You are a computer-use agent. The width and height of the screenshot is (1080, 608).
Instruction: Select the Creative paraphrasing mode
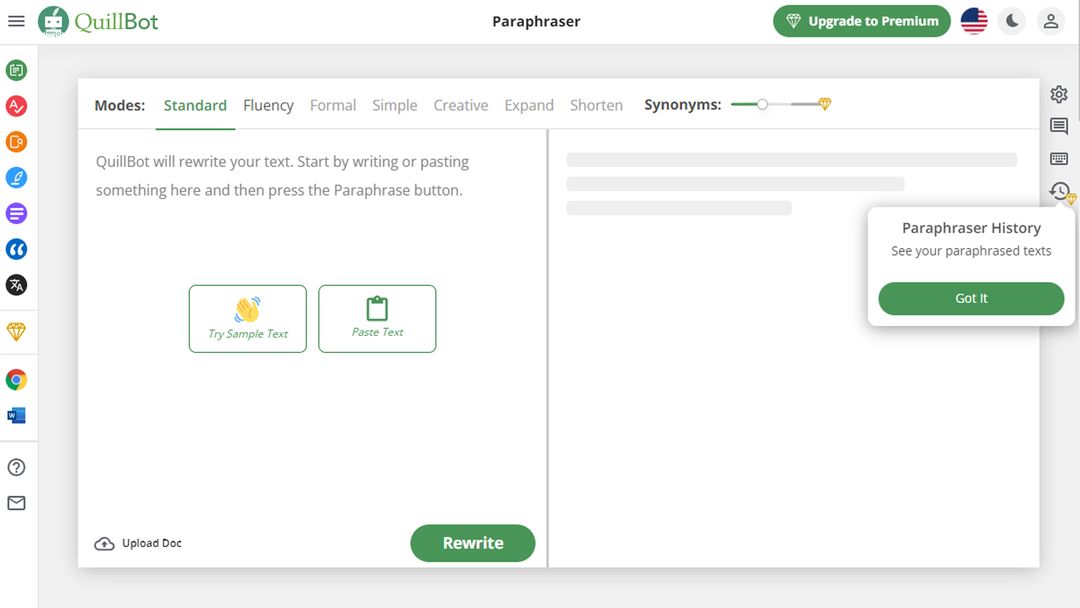click(x=460, y=105)
